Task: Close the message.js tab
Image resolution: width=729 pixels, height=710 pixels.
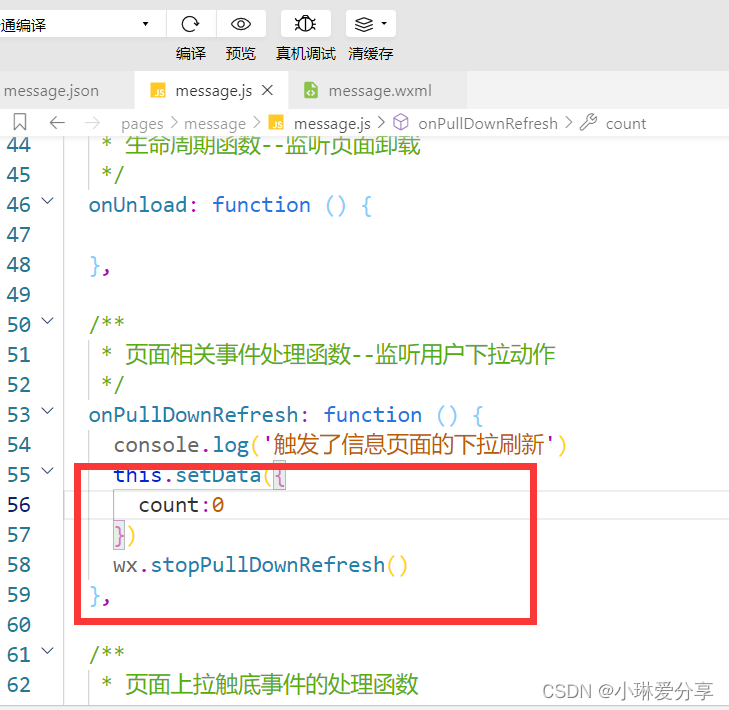Action: [x=267, y=90]
